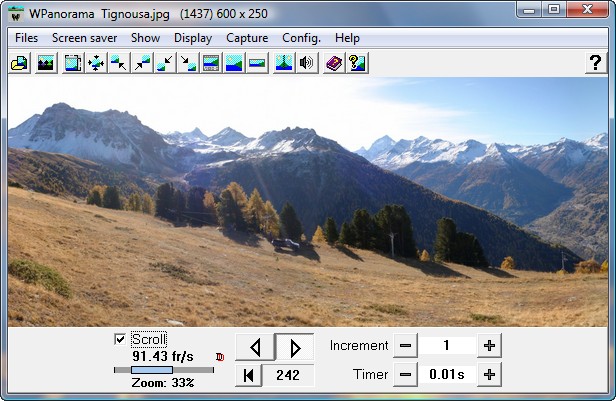Screen dimensions: 616x401
Task: Click the large question mark help button
Action: click(596, 63)
